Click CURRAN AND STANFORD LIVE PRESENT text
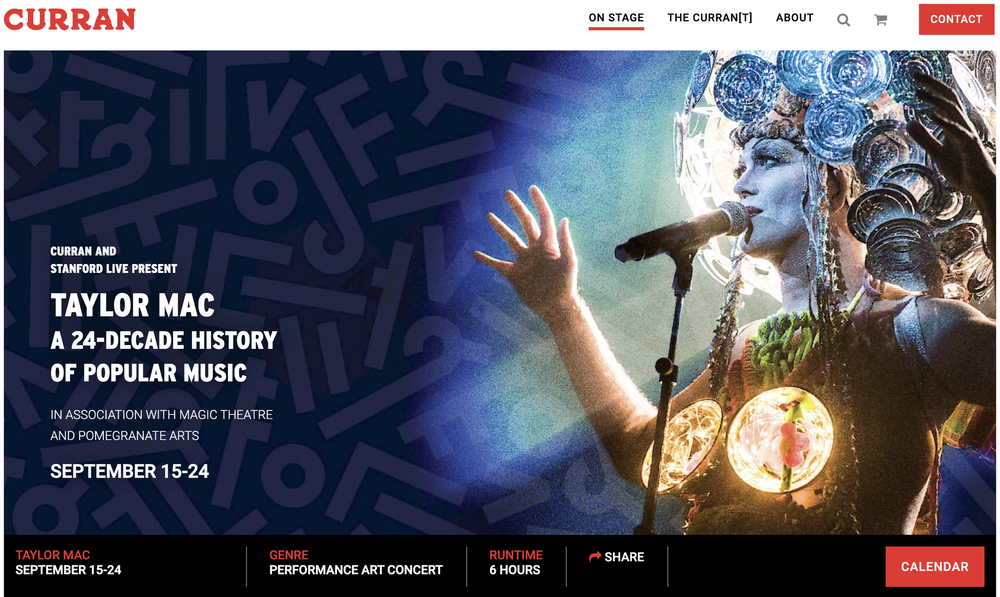 [114, 260]
